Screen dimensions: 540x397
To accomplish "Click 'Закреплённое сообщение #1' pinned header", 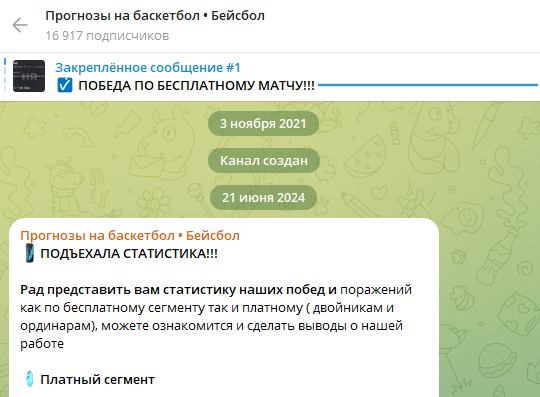I will coord(148,67).
